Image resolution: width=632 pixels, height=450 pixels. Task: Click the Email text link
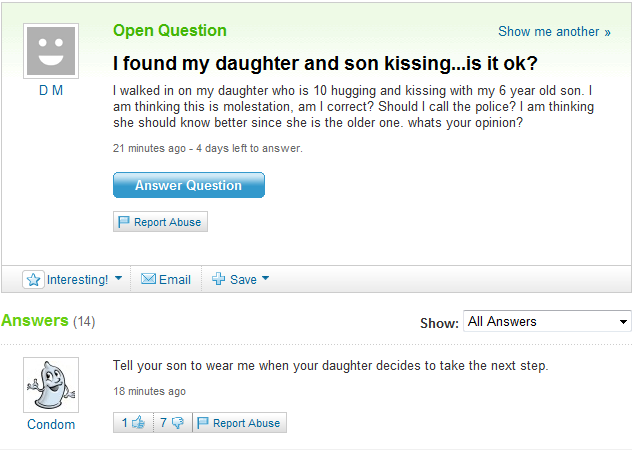[x=175, y=280]
